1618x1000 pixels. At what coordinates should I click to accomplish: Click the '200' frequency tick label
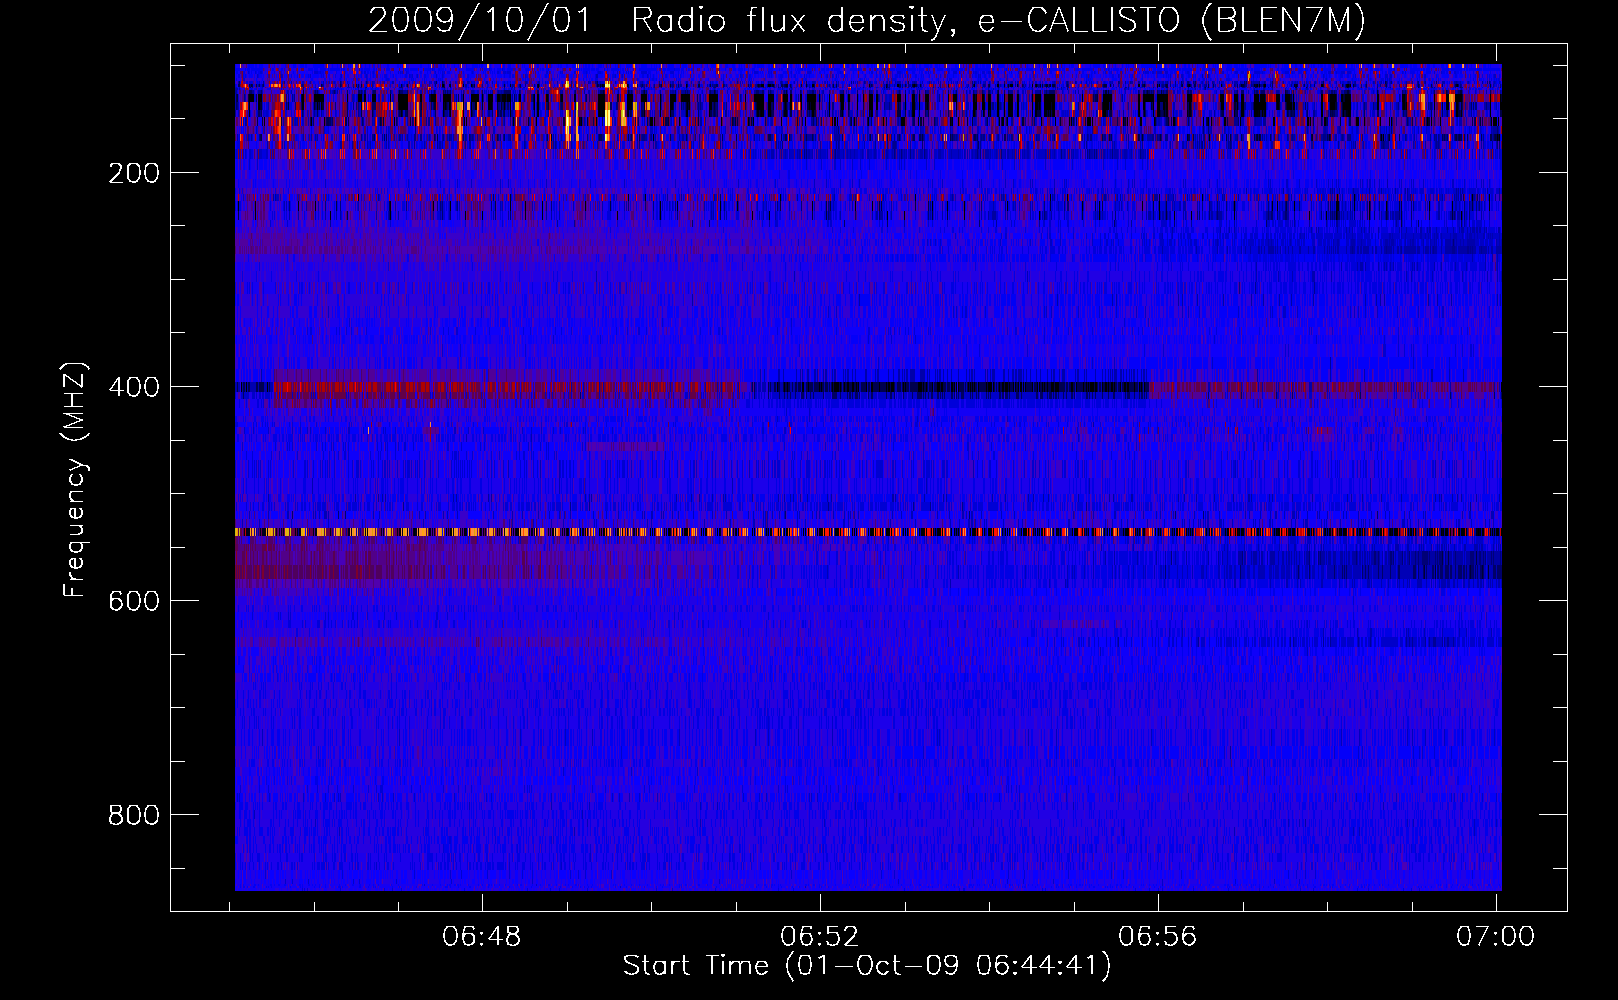point(133,173)
